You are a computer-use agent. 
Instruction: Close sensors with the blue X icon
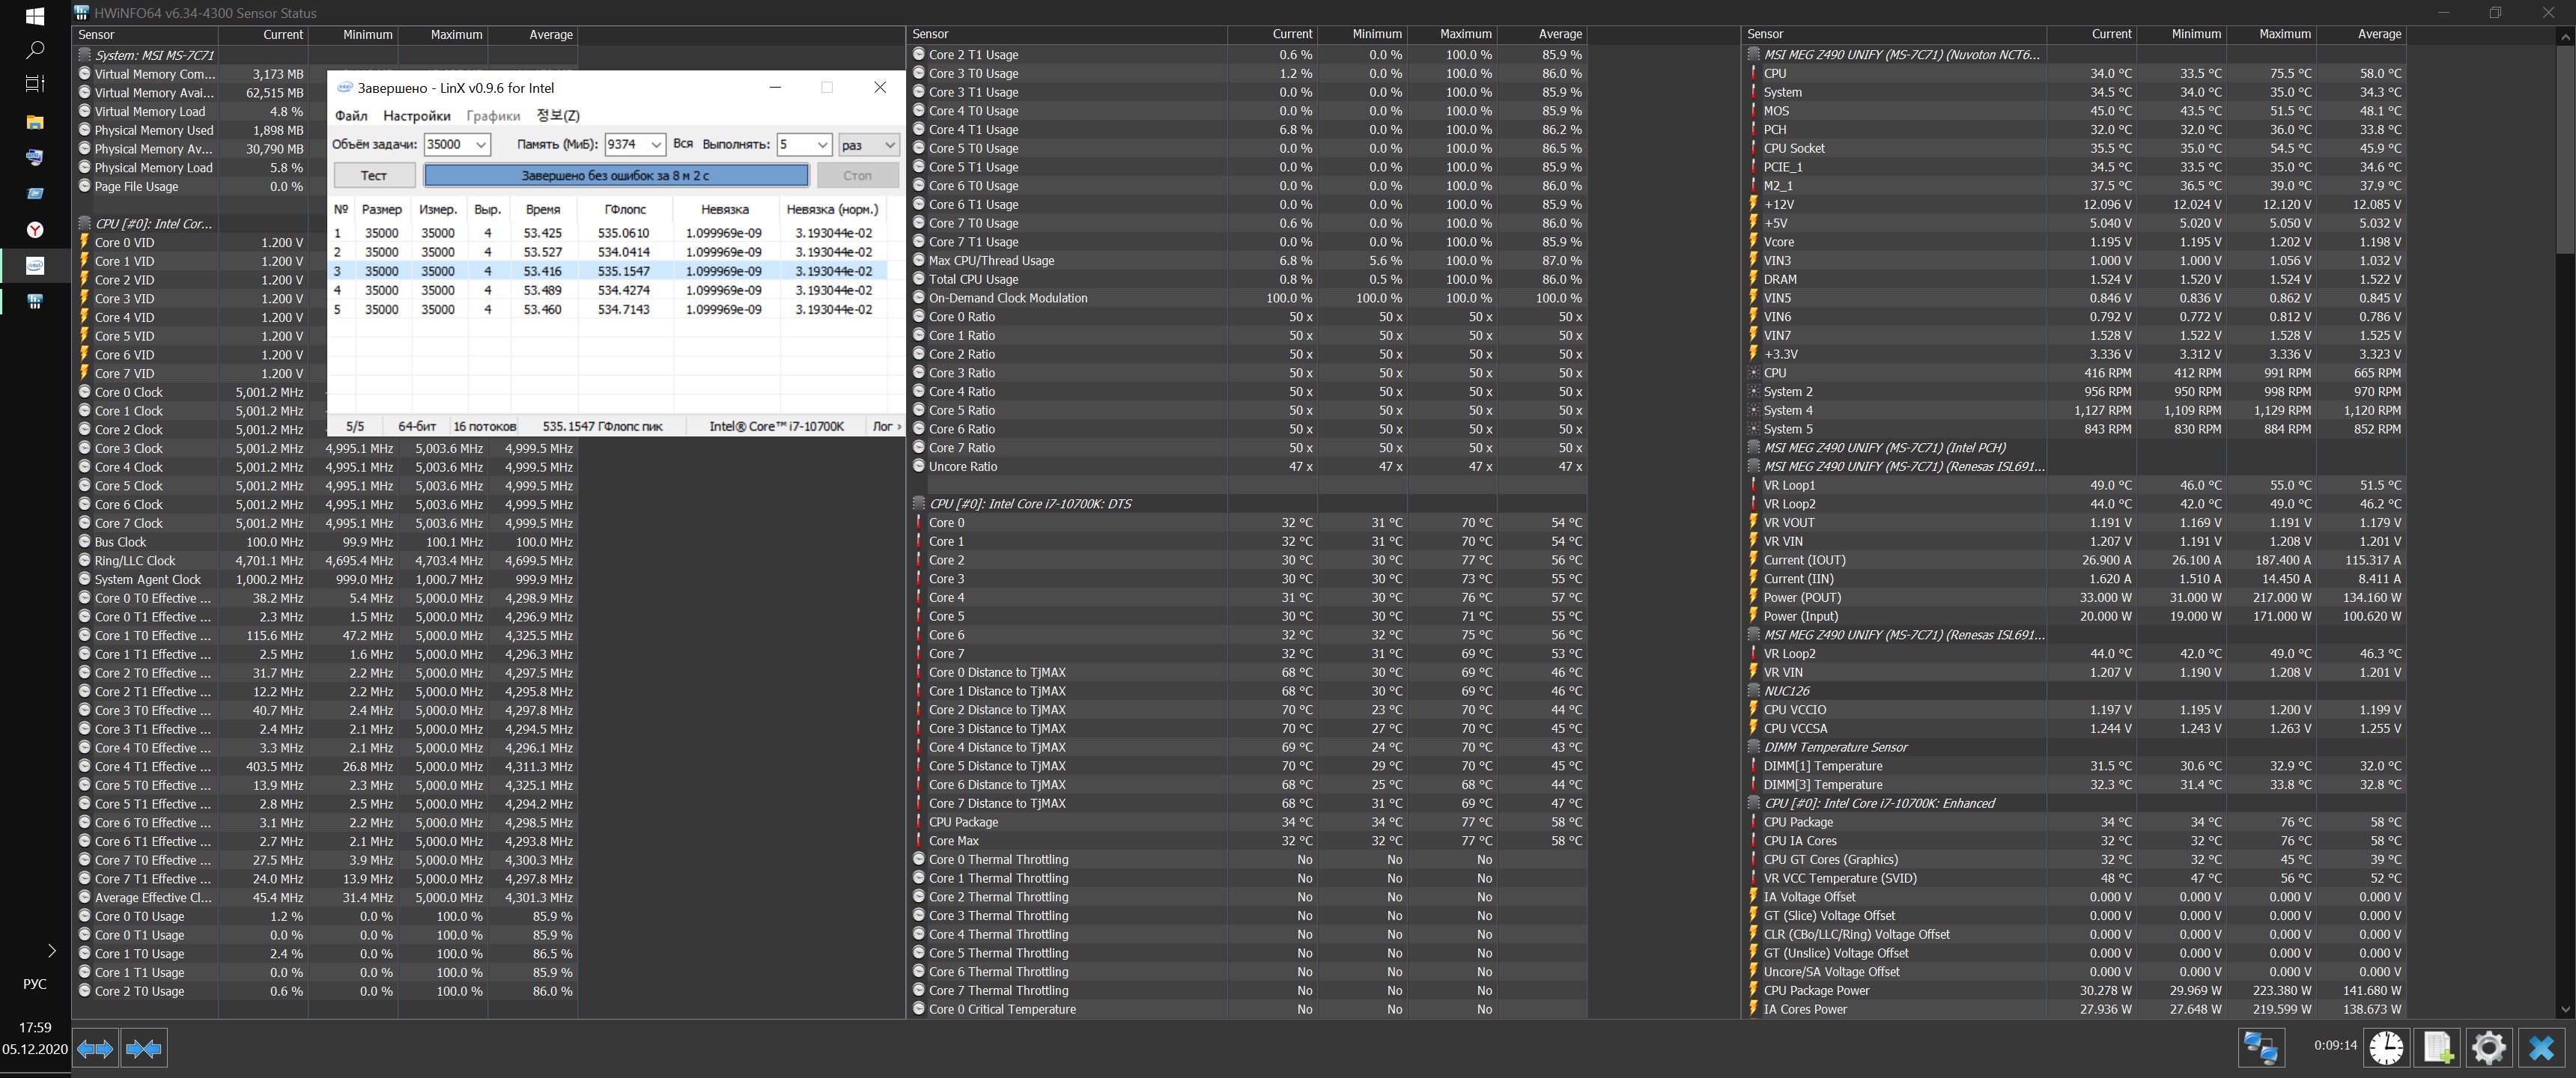[2541, 1047]
